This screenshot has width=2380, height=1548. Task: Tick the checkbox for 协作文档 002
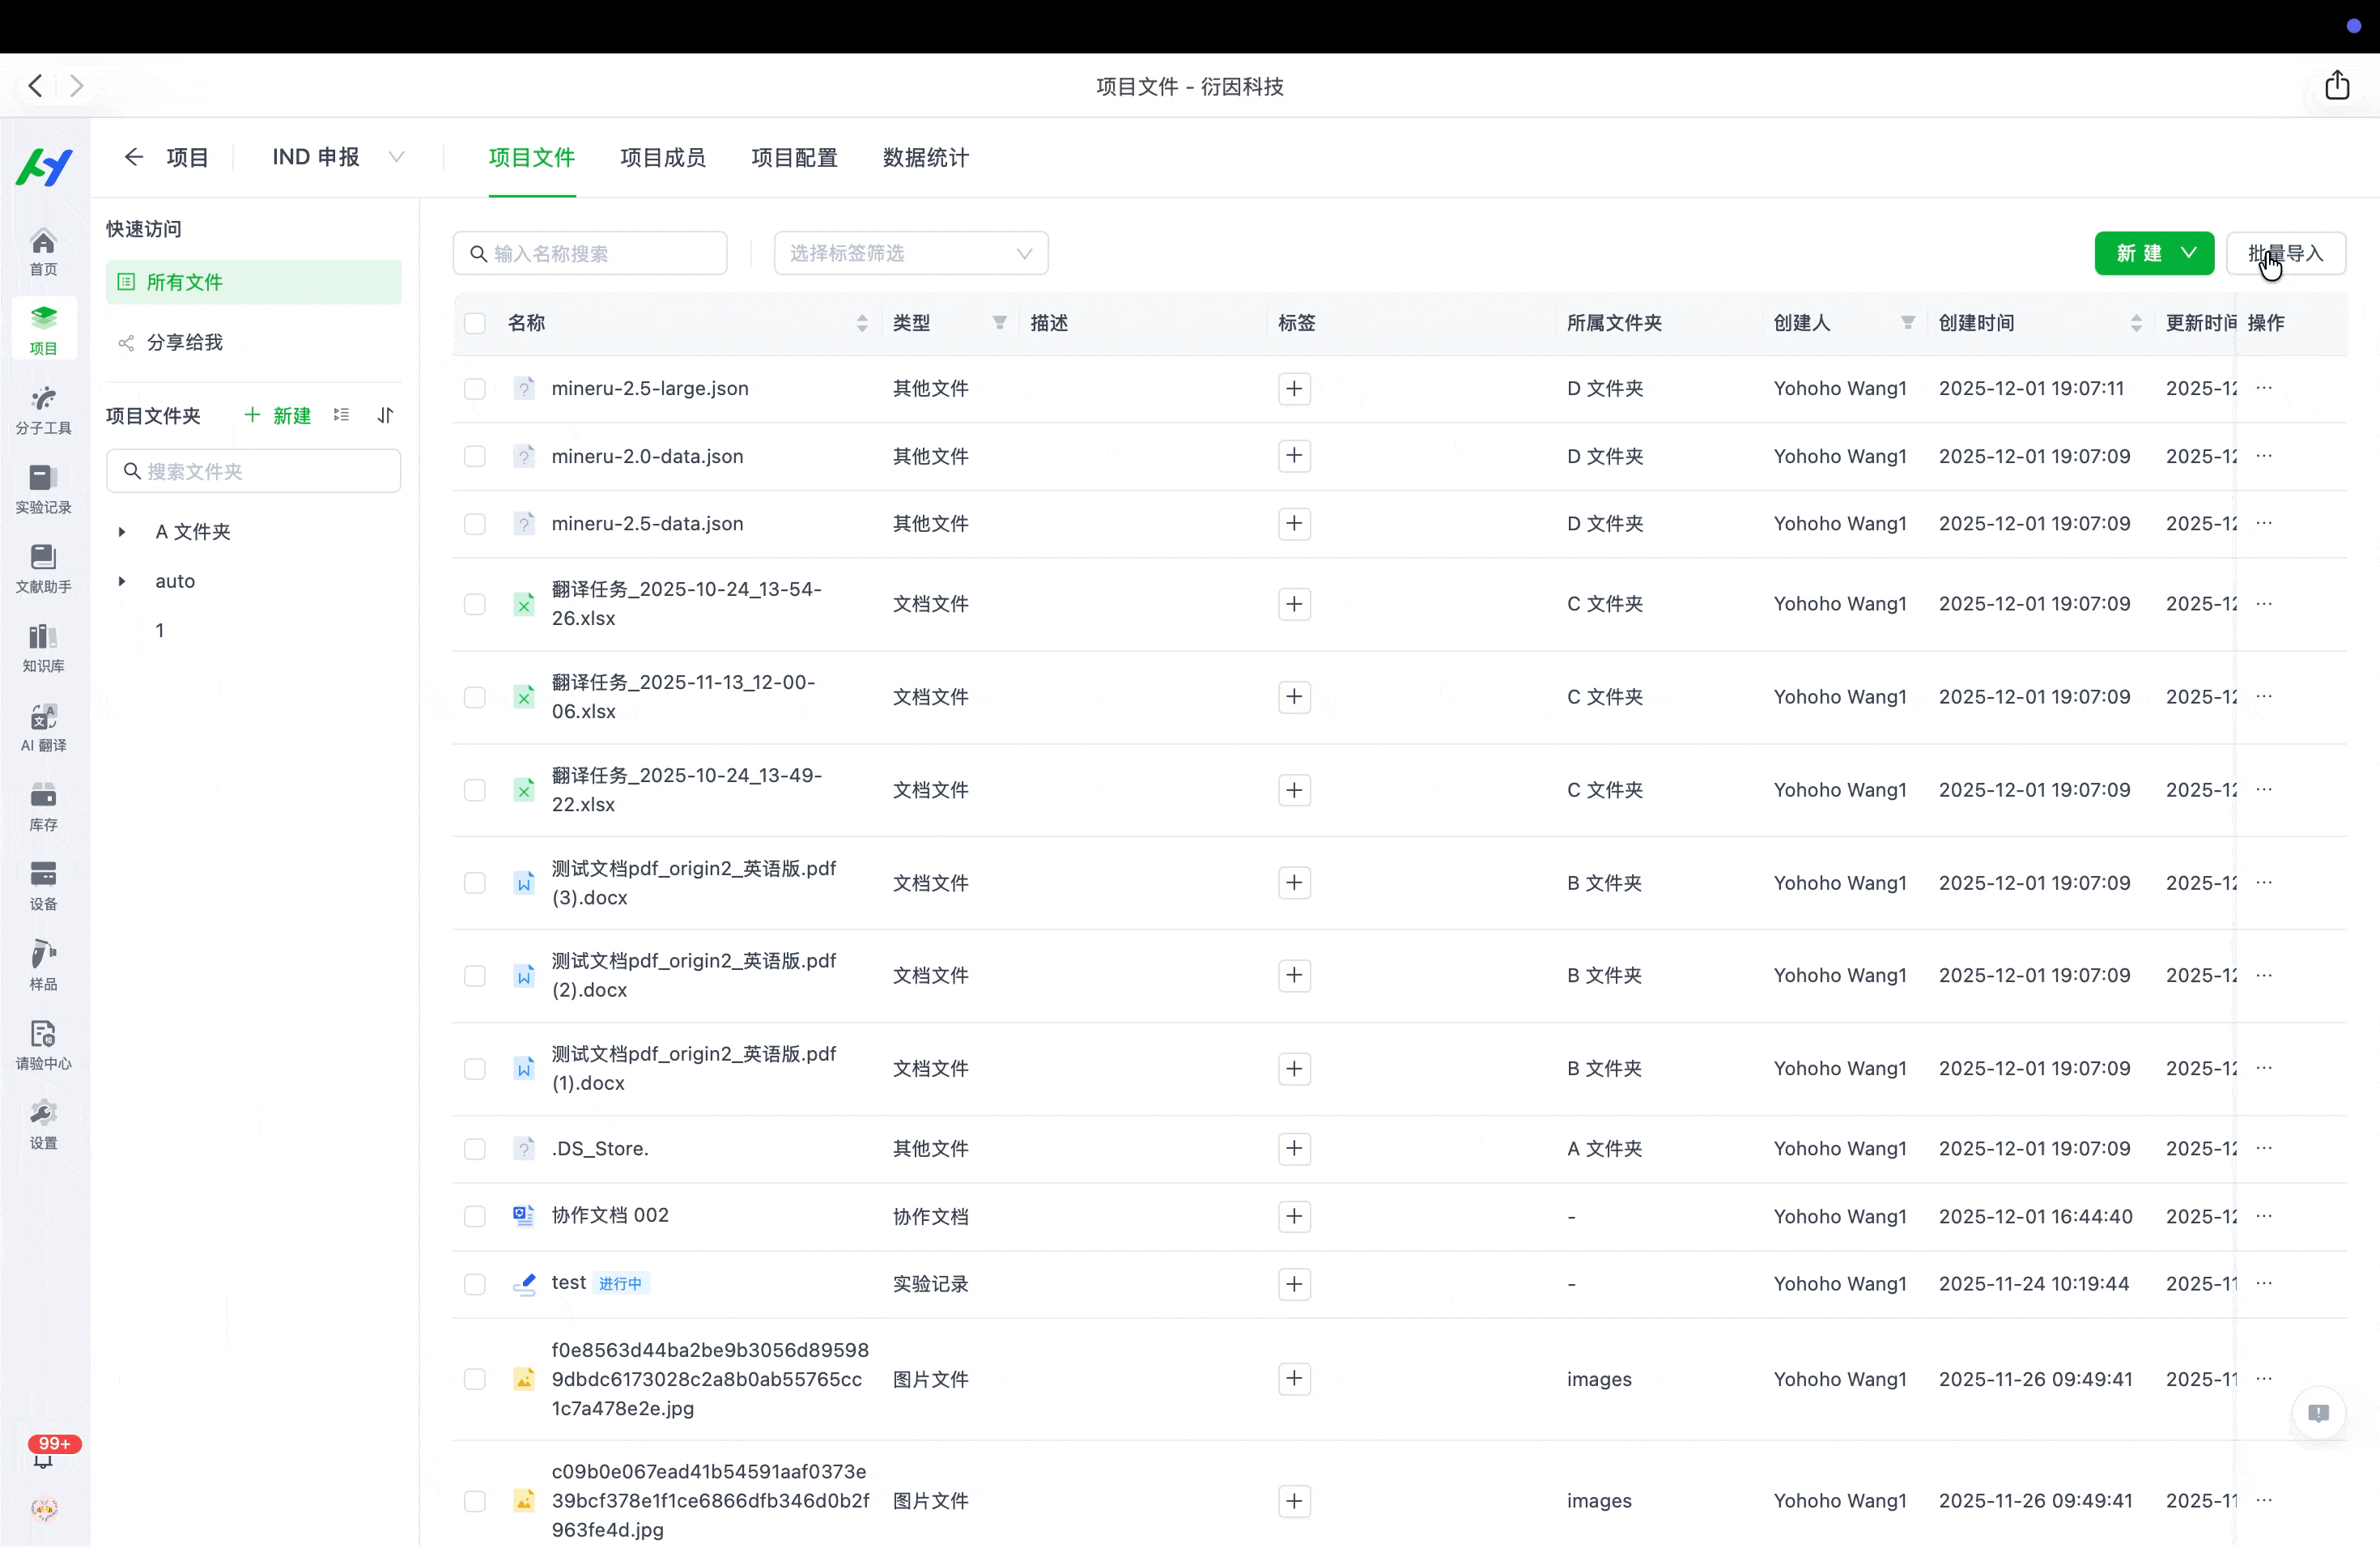pyautogui.click(x=475, y=1216)
